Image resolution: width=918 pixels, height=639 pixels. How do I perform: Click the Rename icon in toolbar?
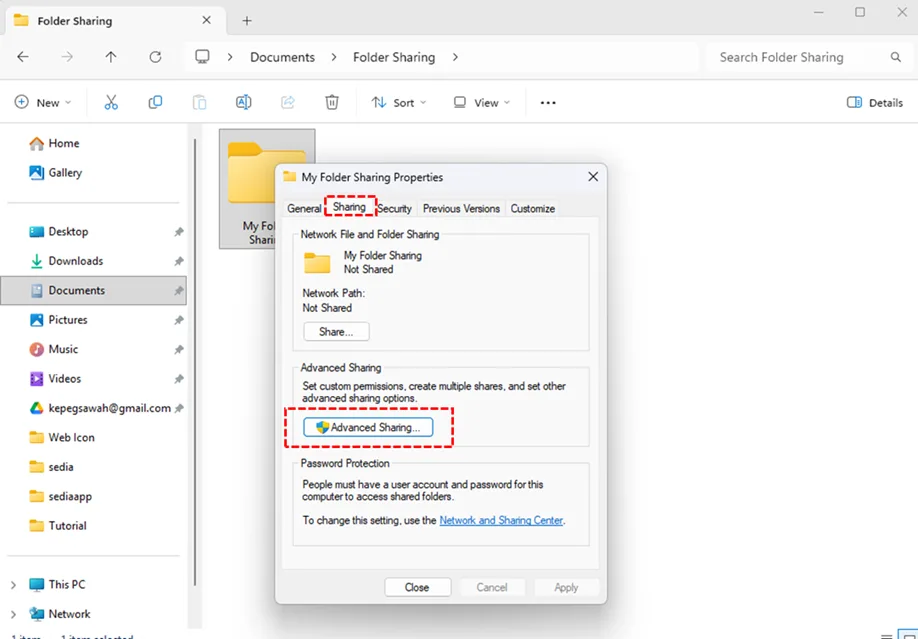point(243,102)
